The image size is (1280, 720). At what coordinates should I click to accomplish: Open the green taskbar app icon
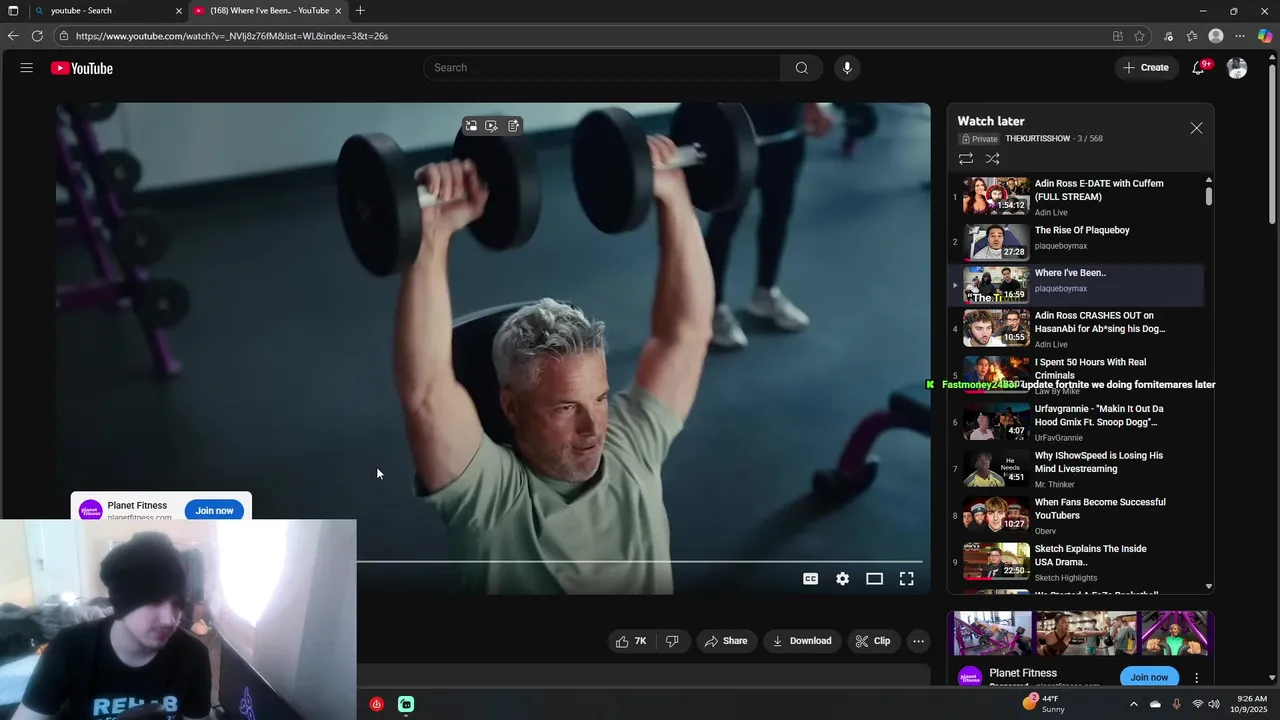[406, 704]
